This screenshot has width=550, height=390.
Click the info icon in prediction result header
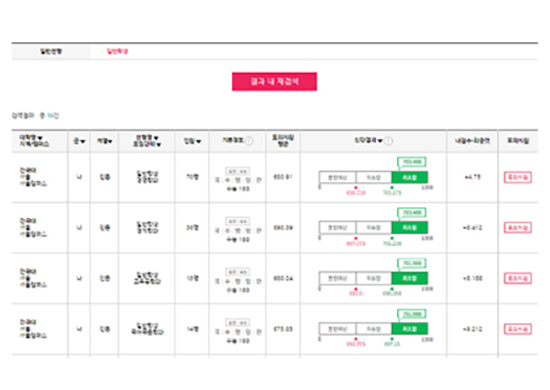coord(388,141)
